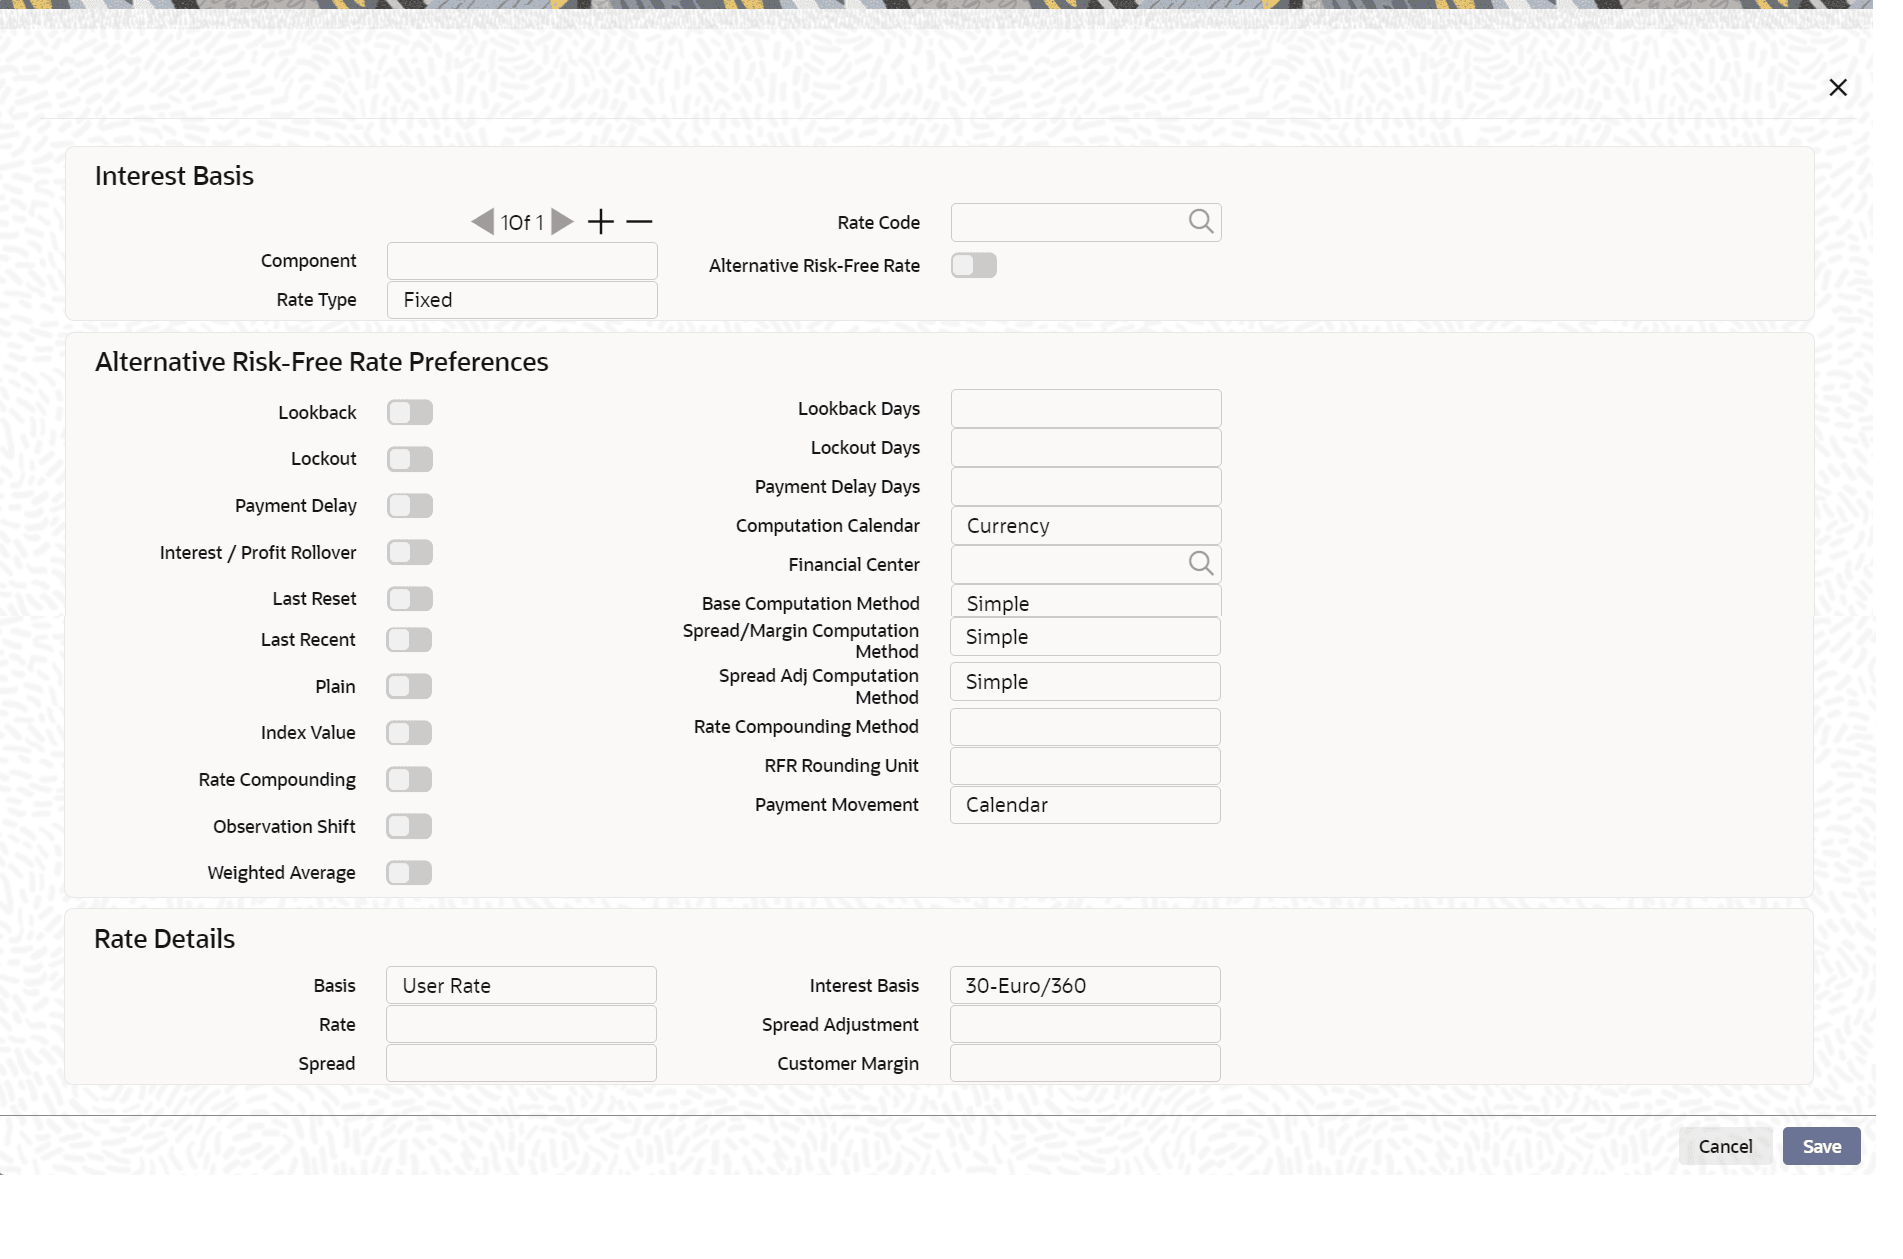Click the Component input field
Image resolution: width=1903 pixels, height=1259 pixels.
tap(522, 261)
